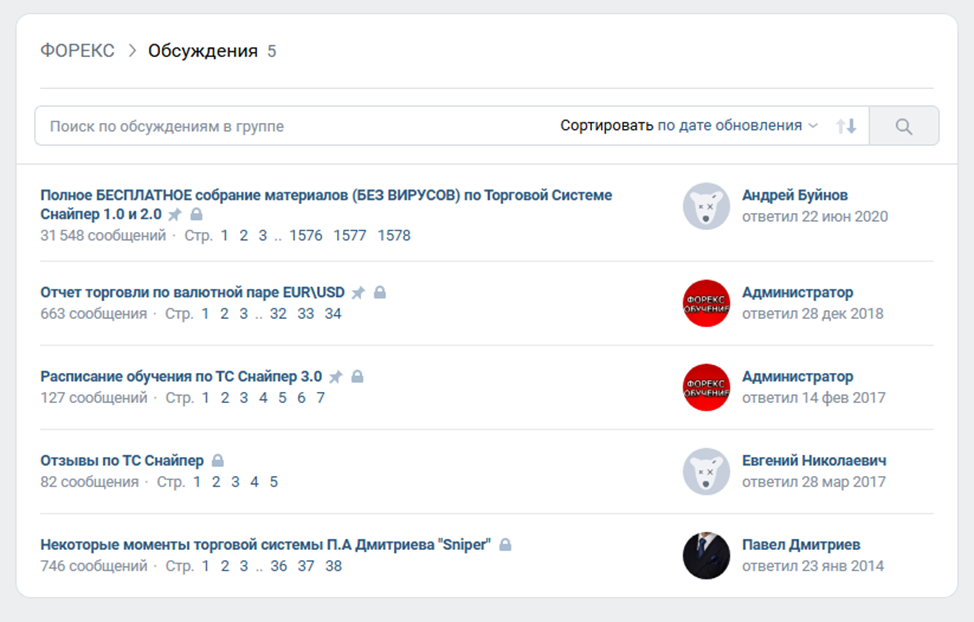Go to page 38 of the Sniper topic
This screenshot has height=622, width=974.
click(334, 566)
